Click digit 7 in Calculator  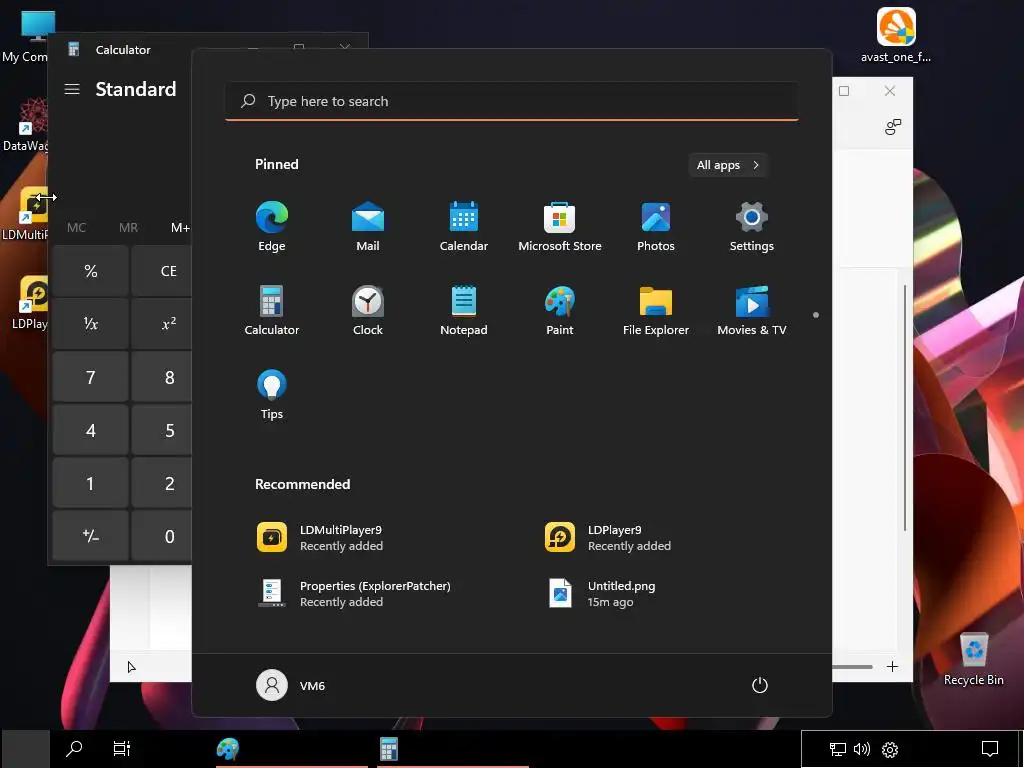[x=91, y=377]
